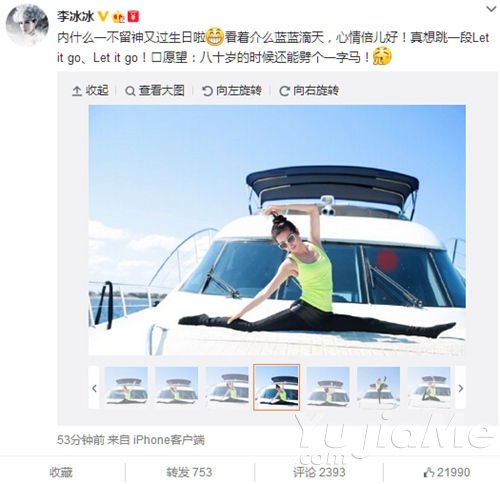Add the post to favorites with 收藏

pos(61,472)
